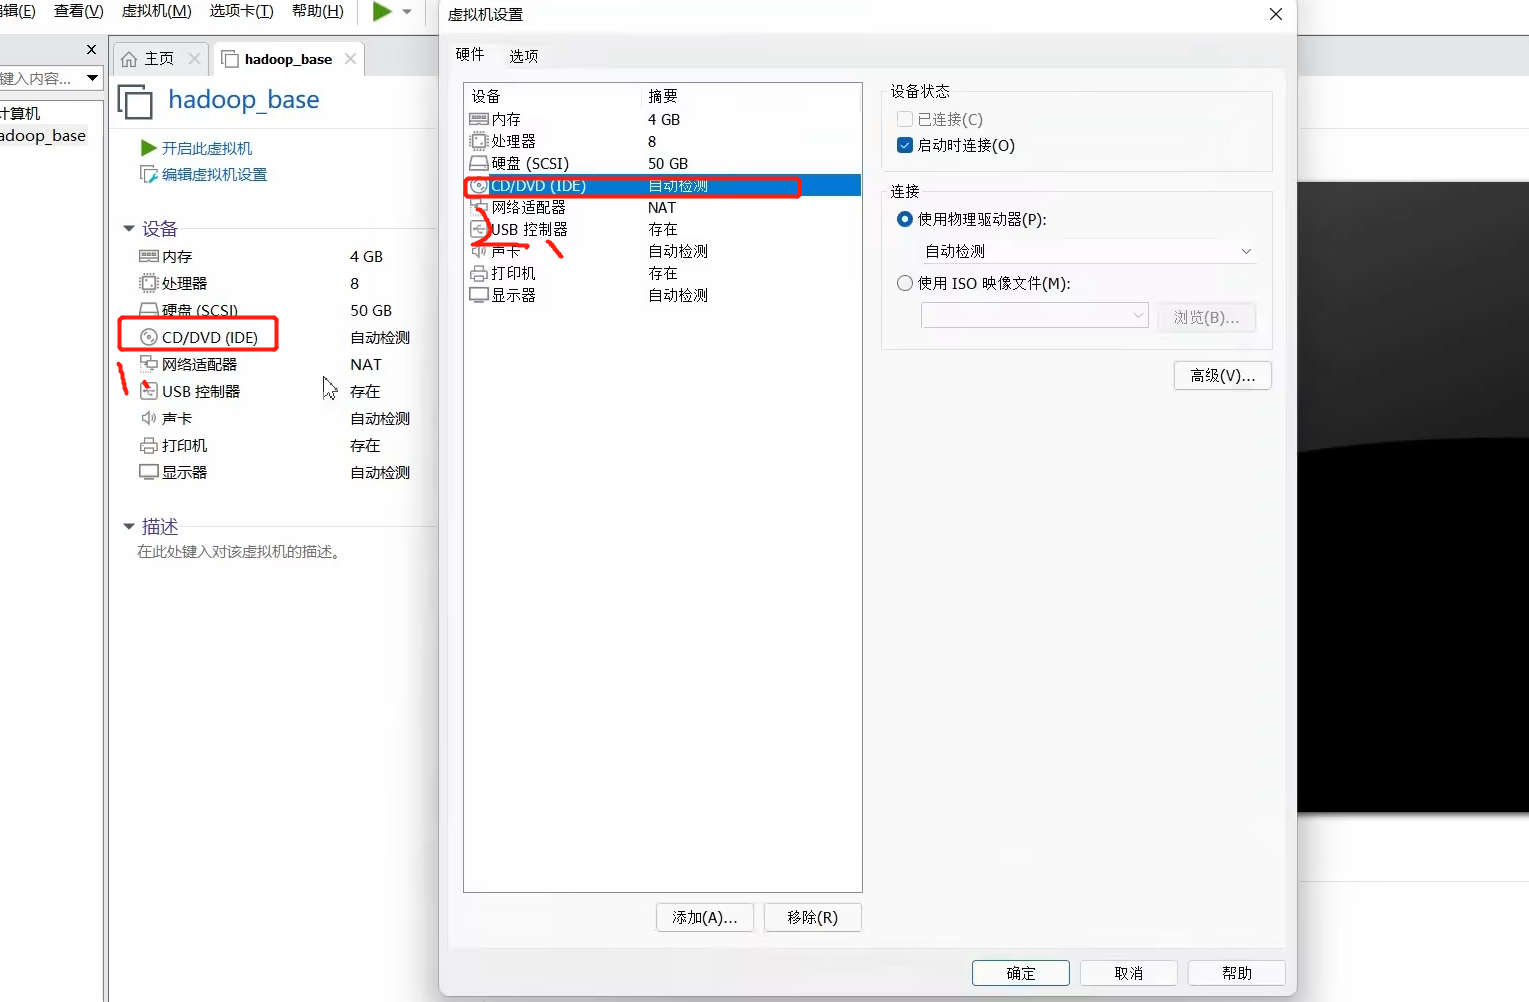The image size is (1529, 1002).
Task: Click USB 控制器 icon in main window device list
Action: click(x=149, y=391)
